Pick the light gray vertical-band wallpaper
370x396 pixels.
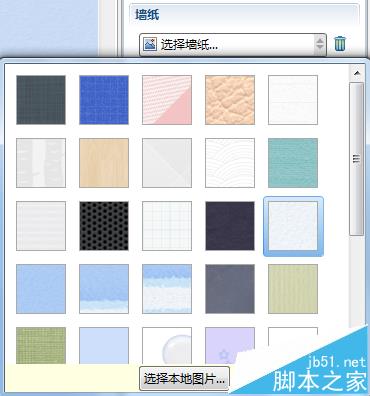coord(41,163)
